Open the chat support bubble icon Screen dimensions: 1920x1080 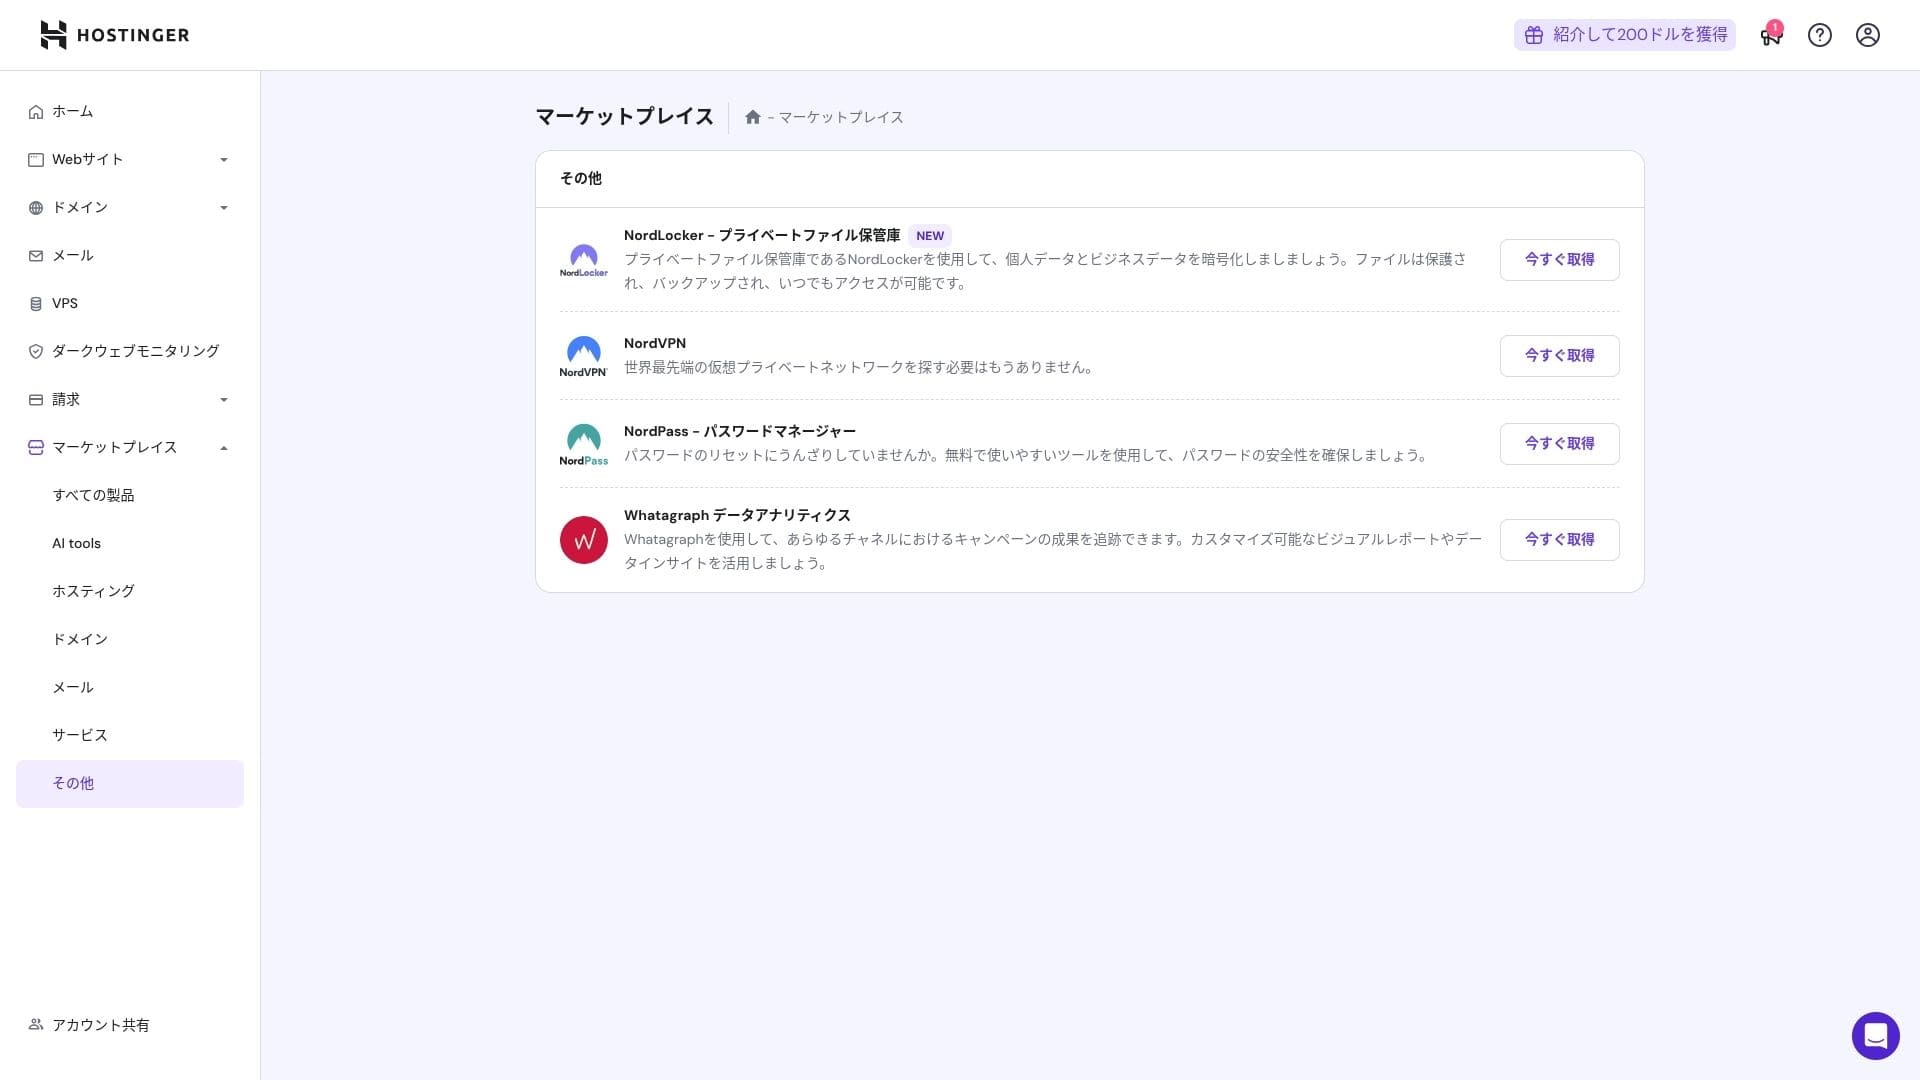[x=1876, y=1036]
